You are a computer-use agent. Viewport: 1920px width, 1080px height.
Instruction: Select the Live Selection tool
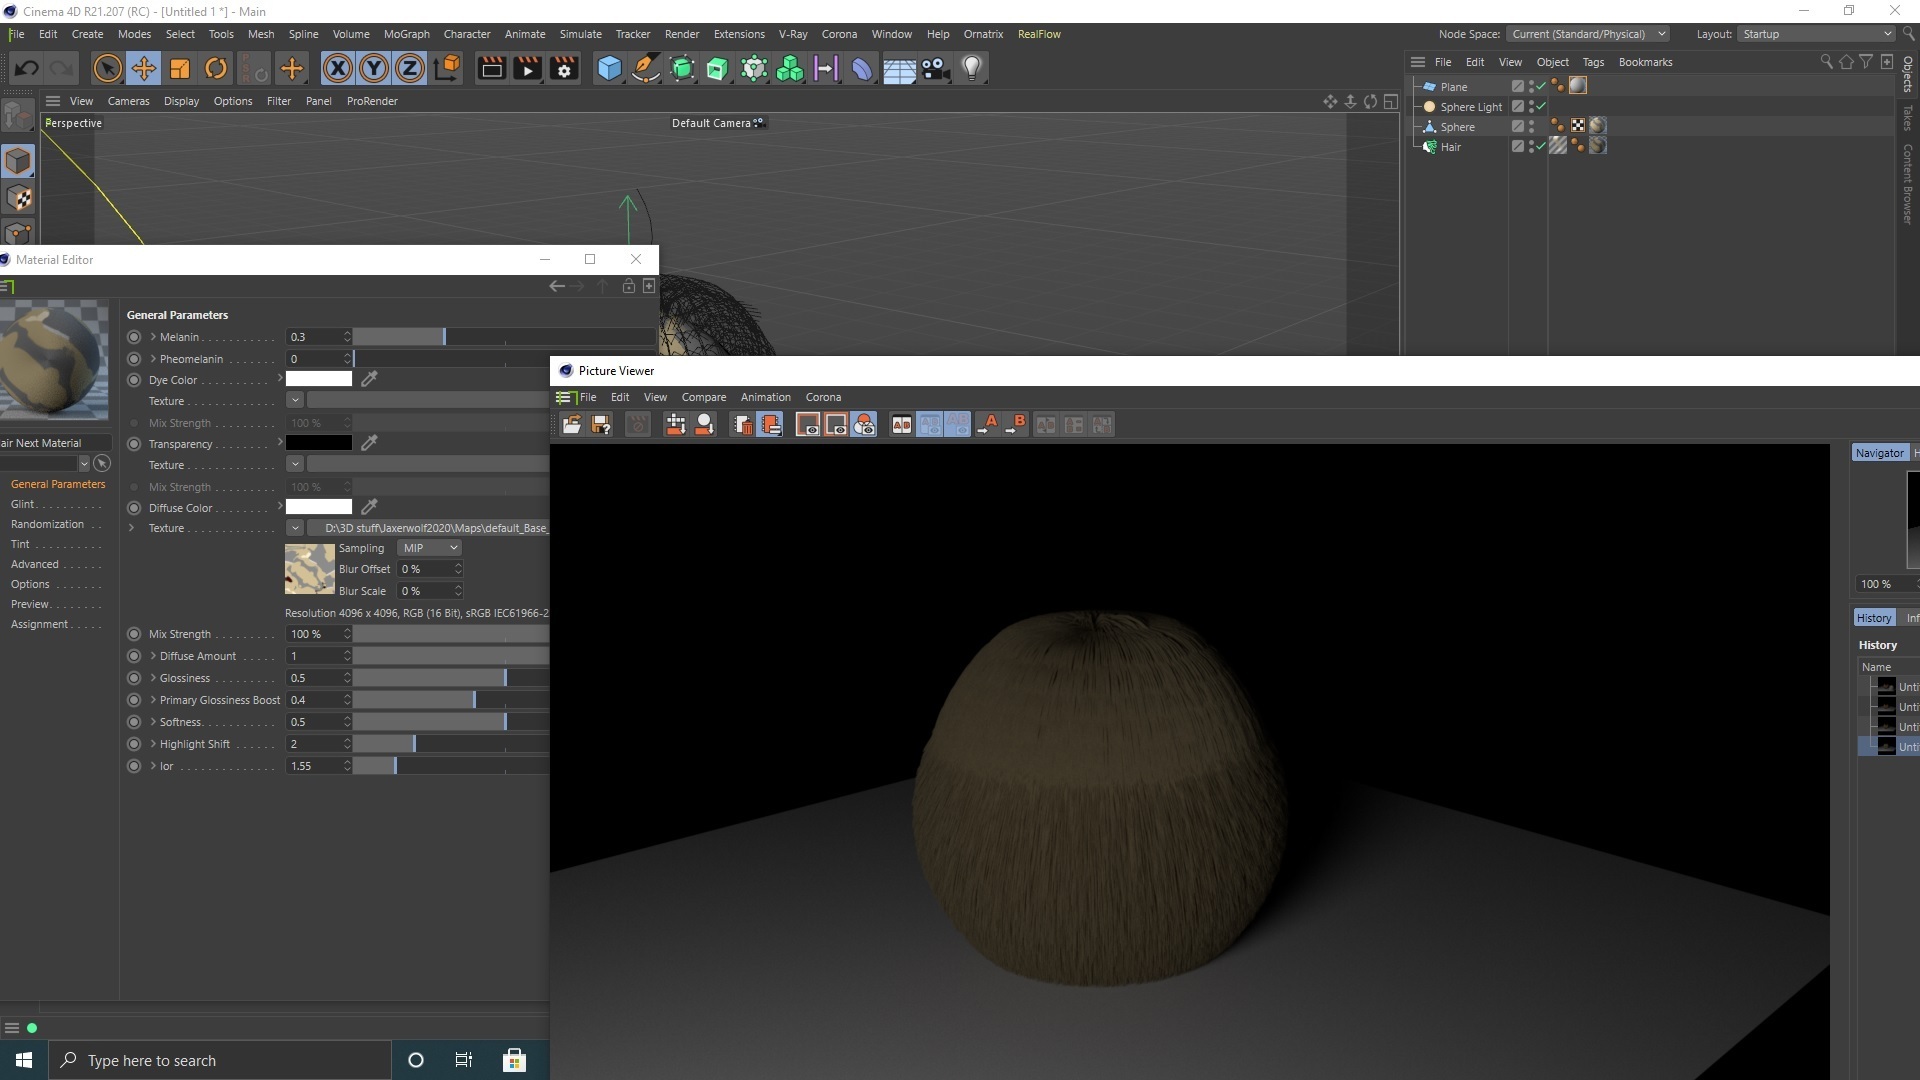pos(107,68)
